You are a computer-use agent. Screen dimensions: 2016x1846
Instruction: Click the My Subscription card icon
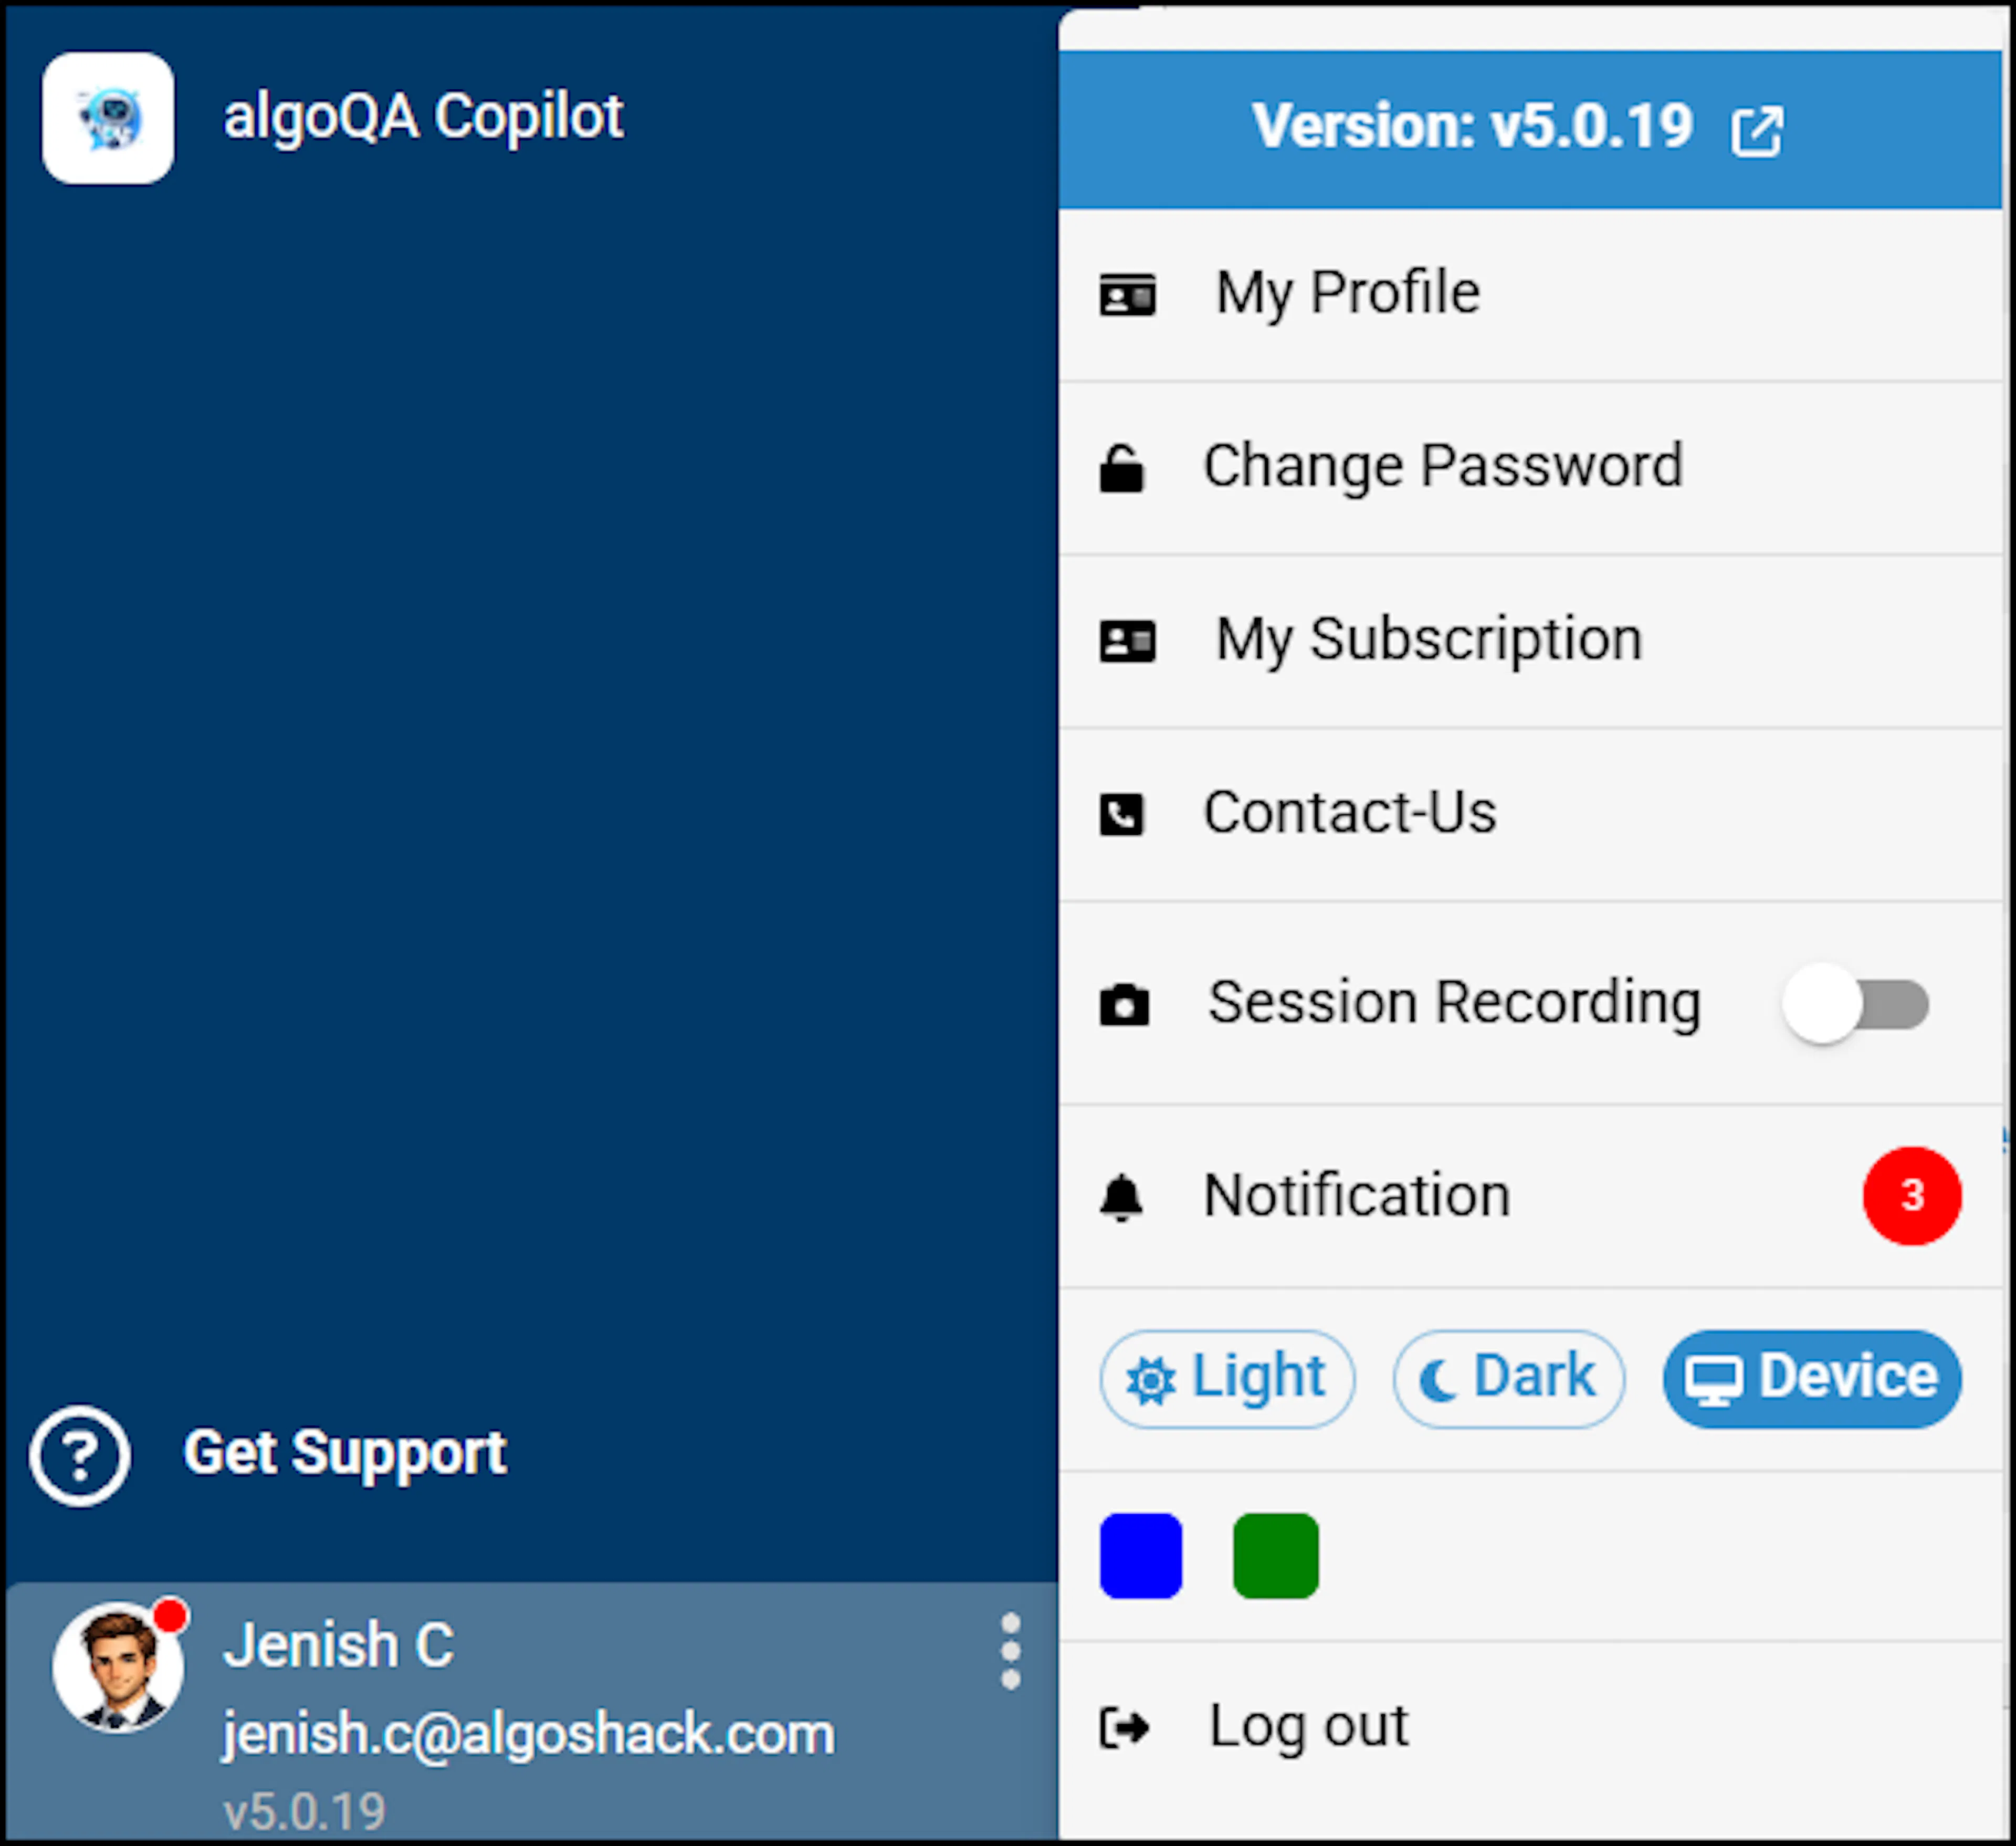1127,641
